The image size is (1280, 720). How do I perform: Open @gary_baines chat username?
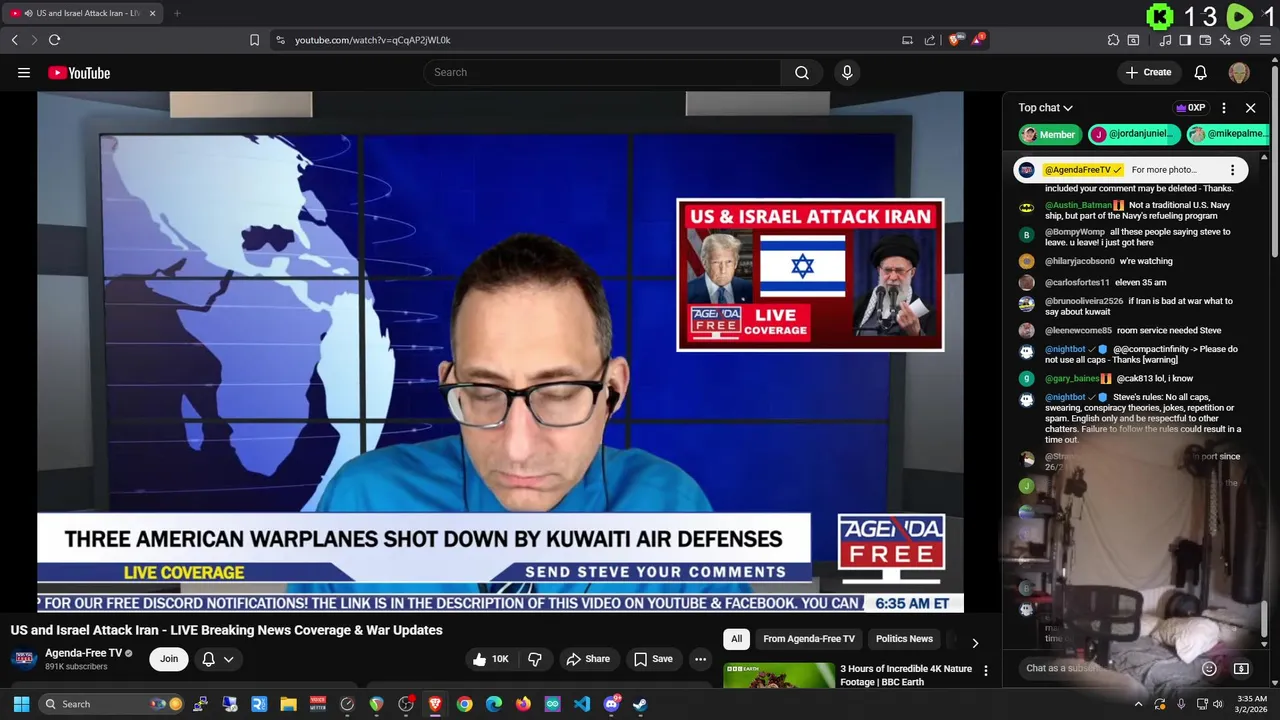pyautogui.click(x=1072, y=379)
